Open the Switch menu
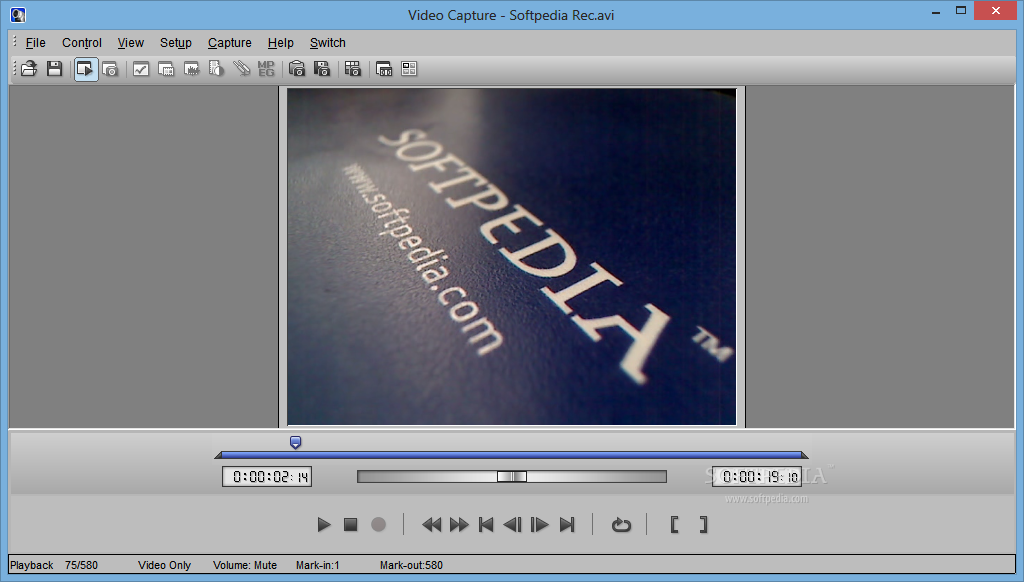 pyautogui.click(x=327, y=42)
